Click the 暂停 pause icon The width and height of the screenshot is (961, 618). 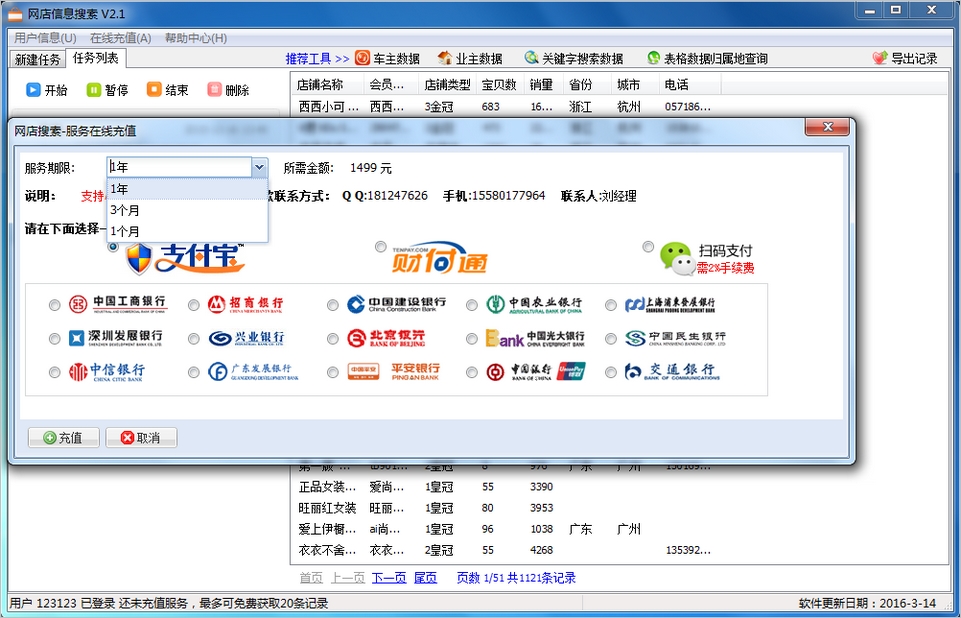pyautogui.click(x=93, y=90)
